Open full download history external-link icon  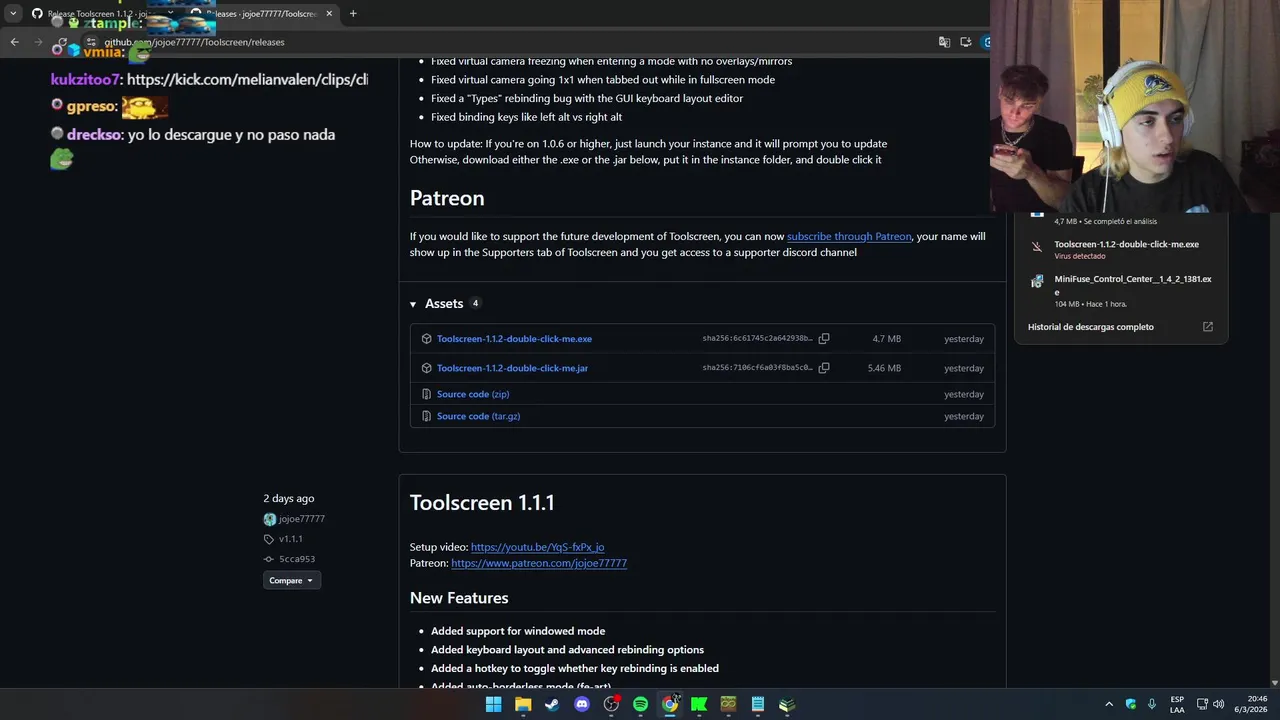pos(1207,327)
